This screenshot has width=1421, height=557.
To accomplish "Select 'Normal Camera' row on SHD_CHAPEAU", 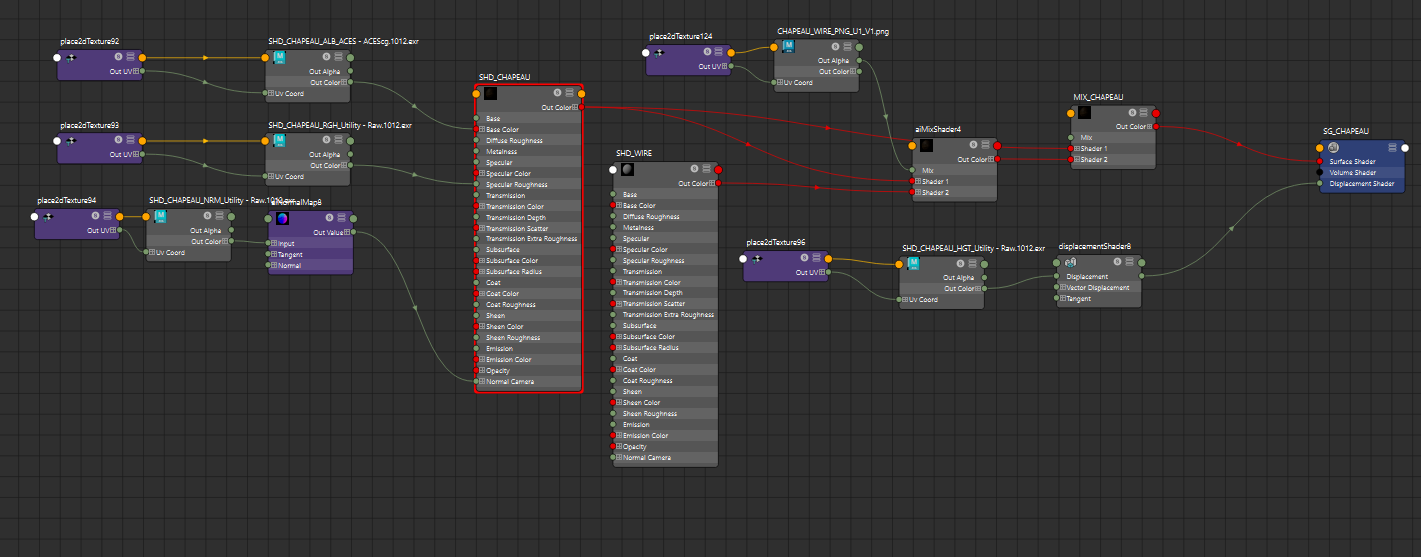I will (x=528, y=382).
